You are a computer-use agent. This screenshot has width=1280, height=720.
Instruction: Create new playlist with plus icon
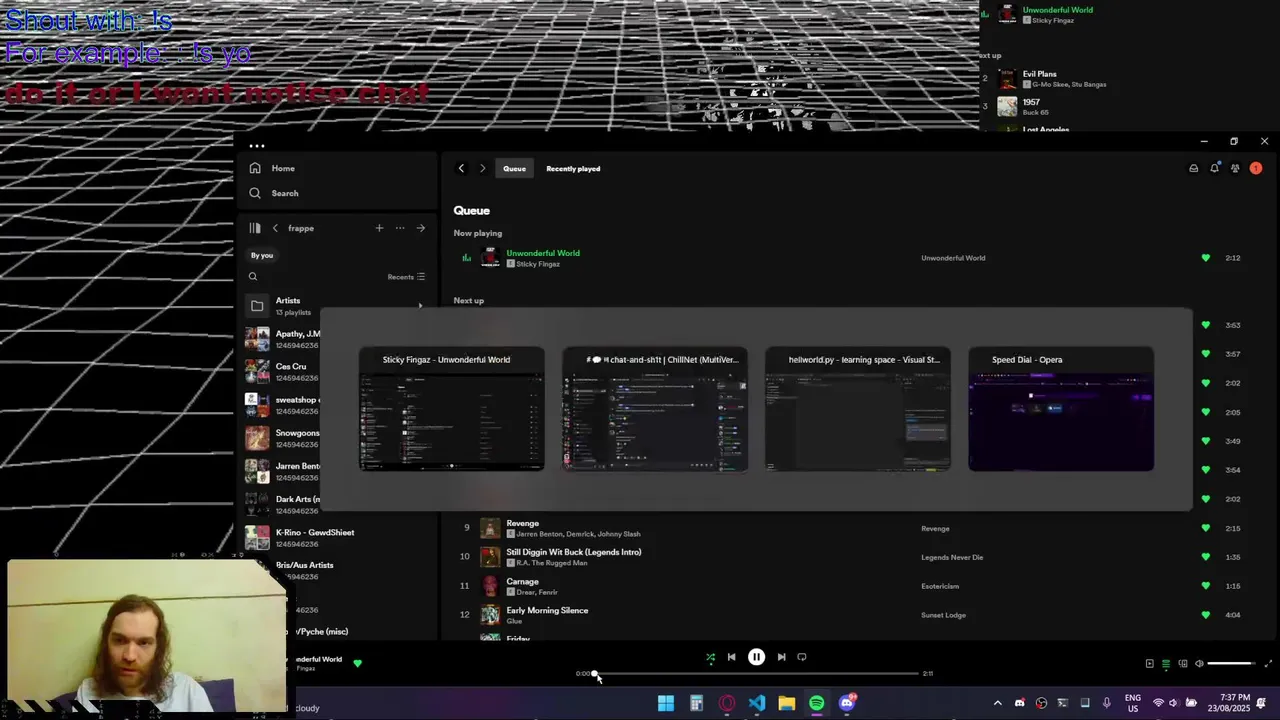coord(379,228)
